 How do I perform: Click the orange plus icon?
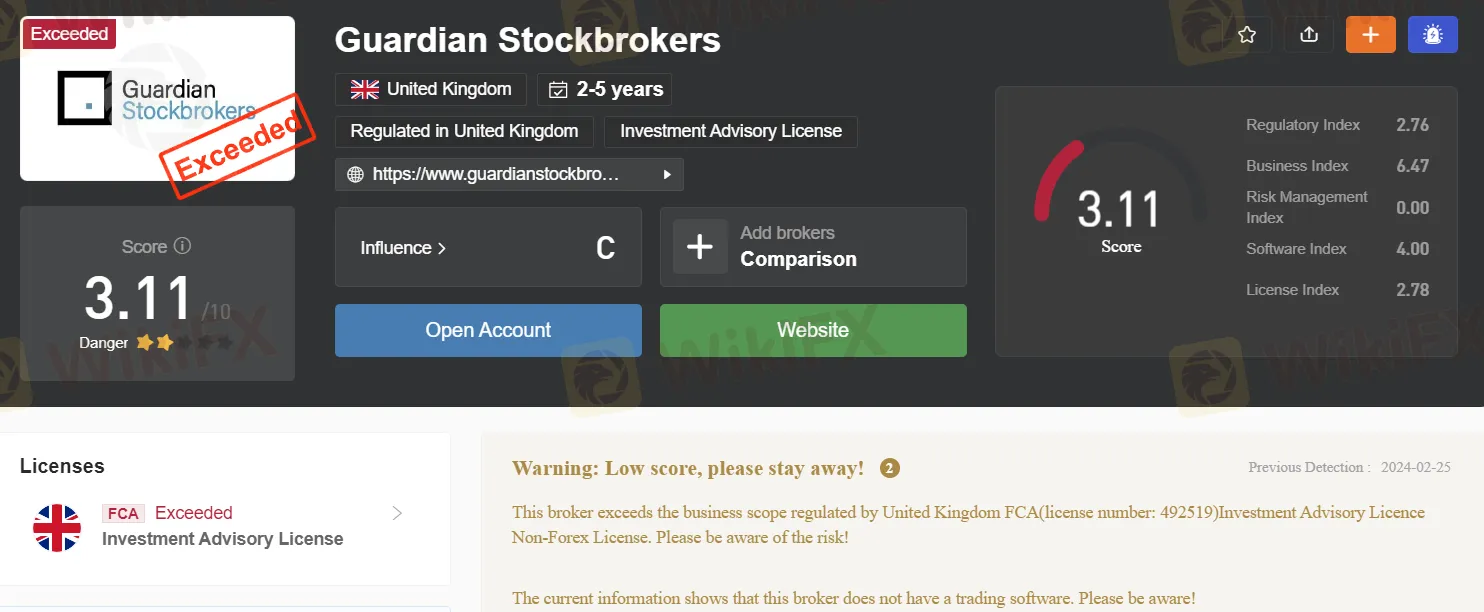point(1370,35)
